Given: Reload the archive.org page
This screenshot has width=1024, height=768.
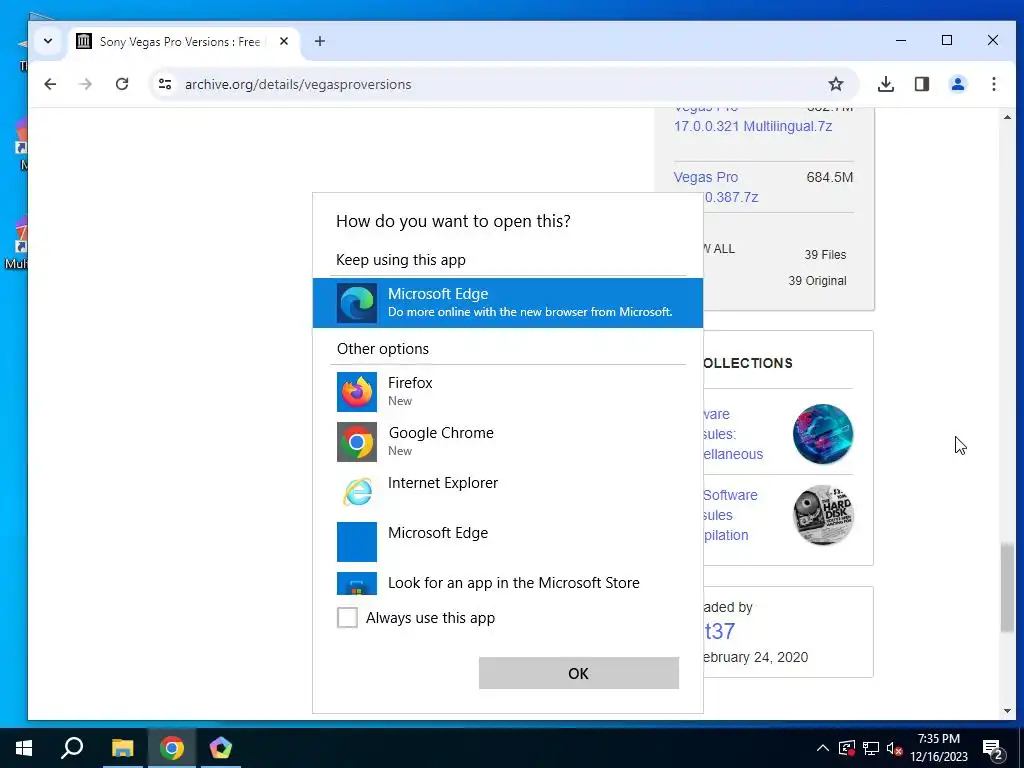Looking at the screenshot, I should coord(121,84).
